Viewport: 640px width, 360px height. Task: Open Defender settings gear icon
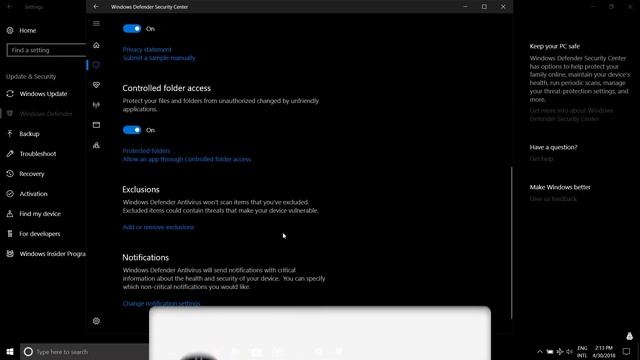96,321
